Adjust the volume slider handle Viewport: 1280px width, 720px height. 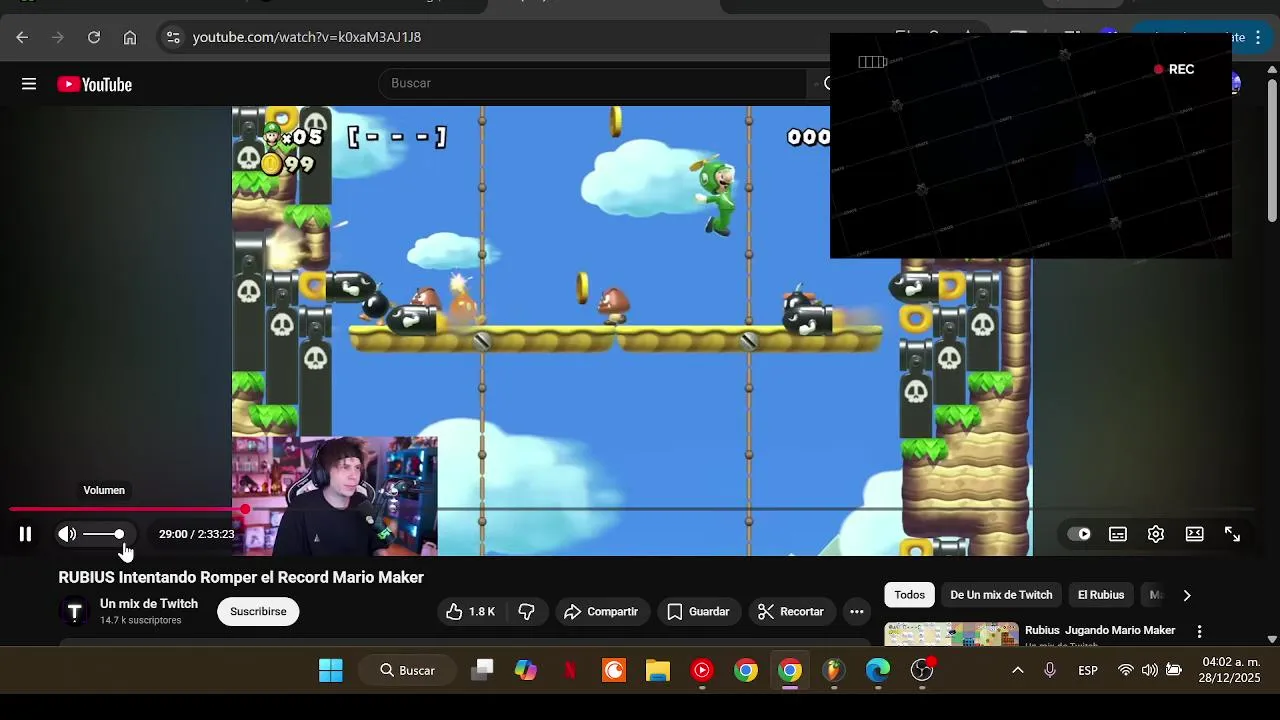pyautogui.click(x=119, y=534)
